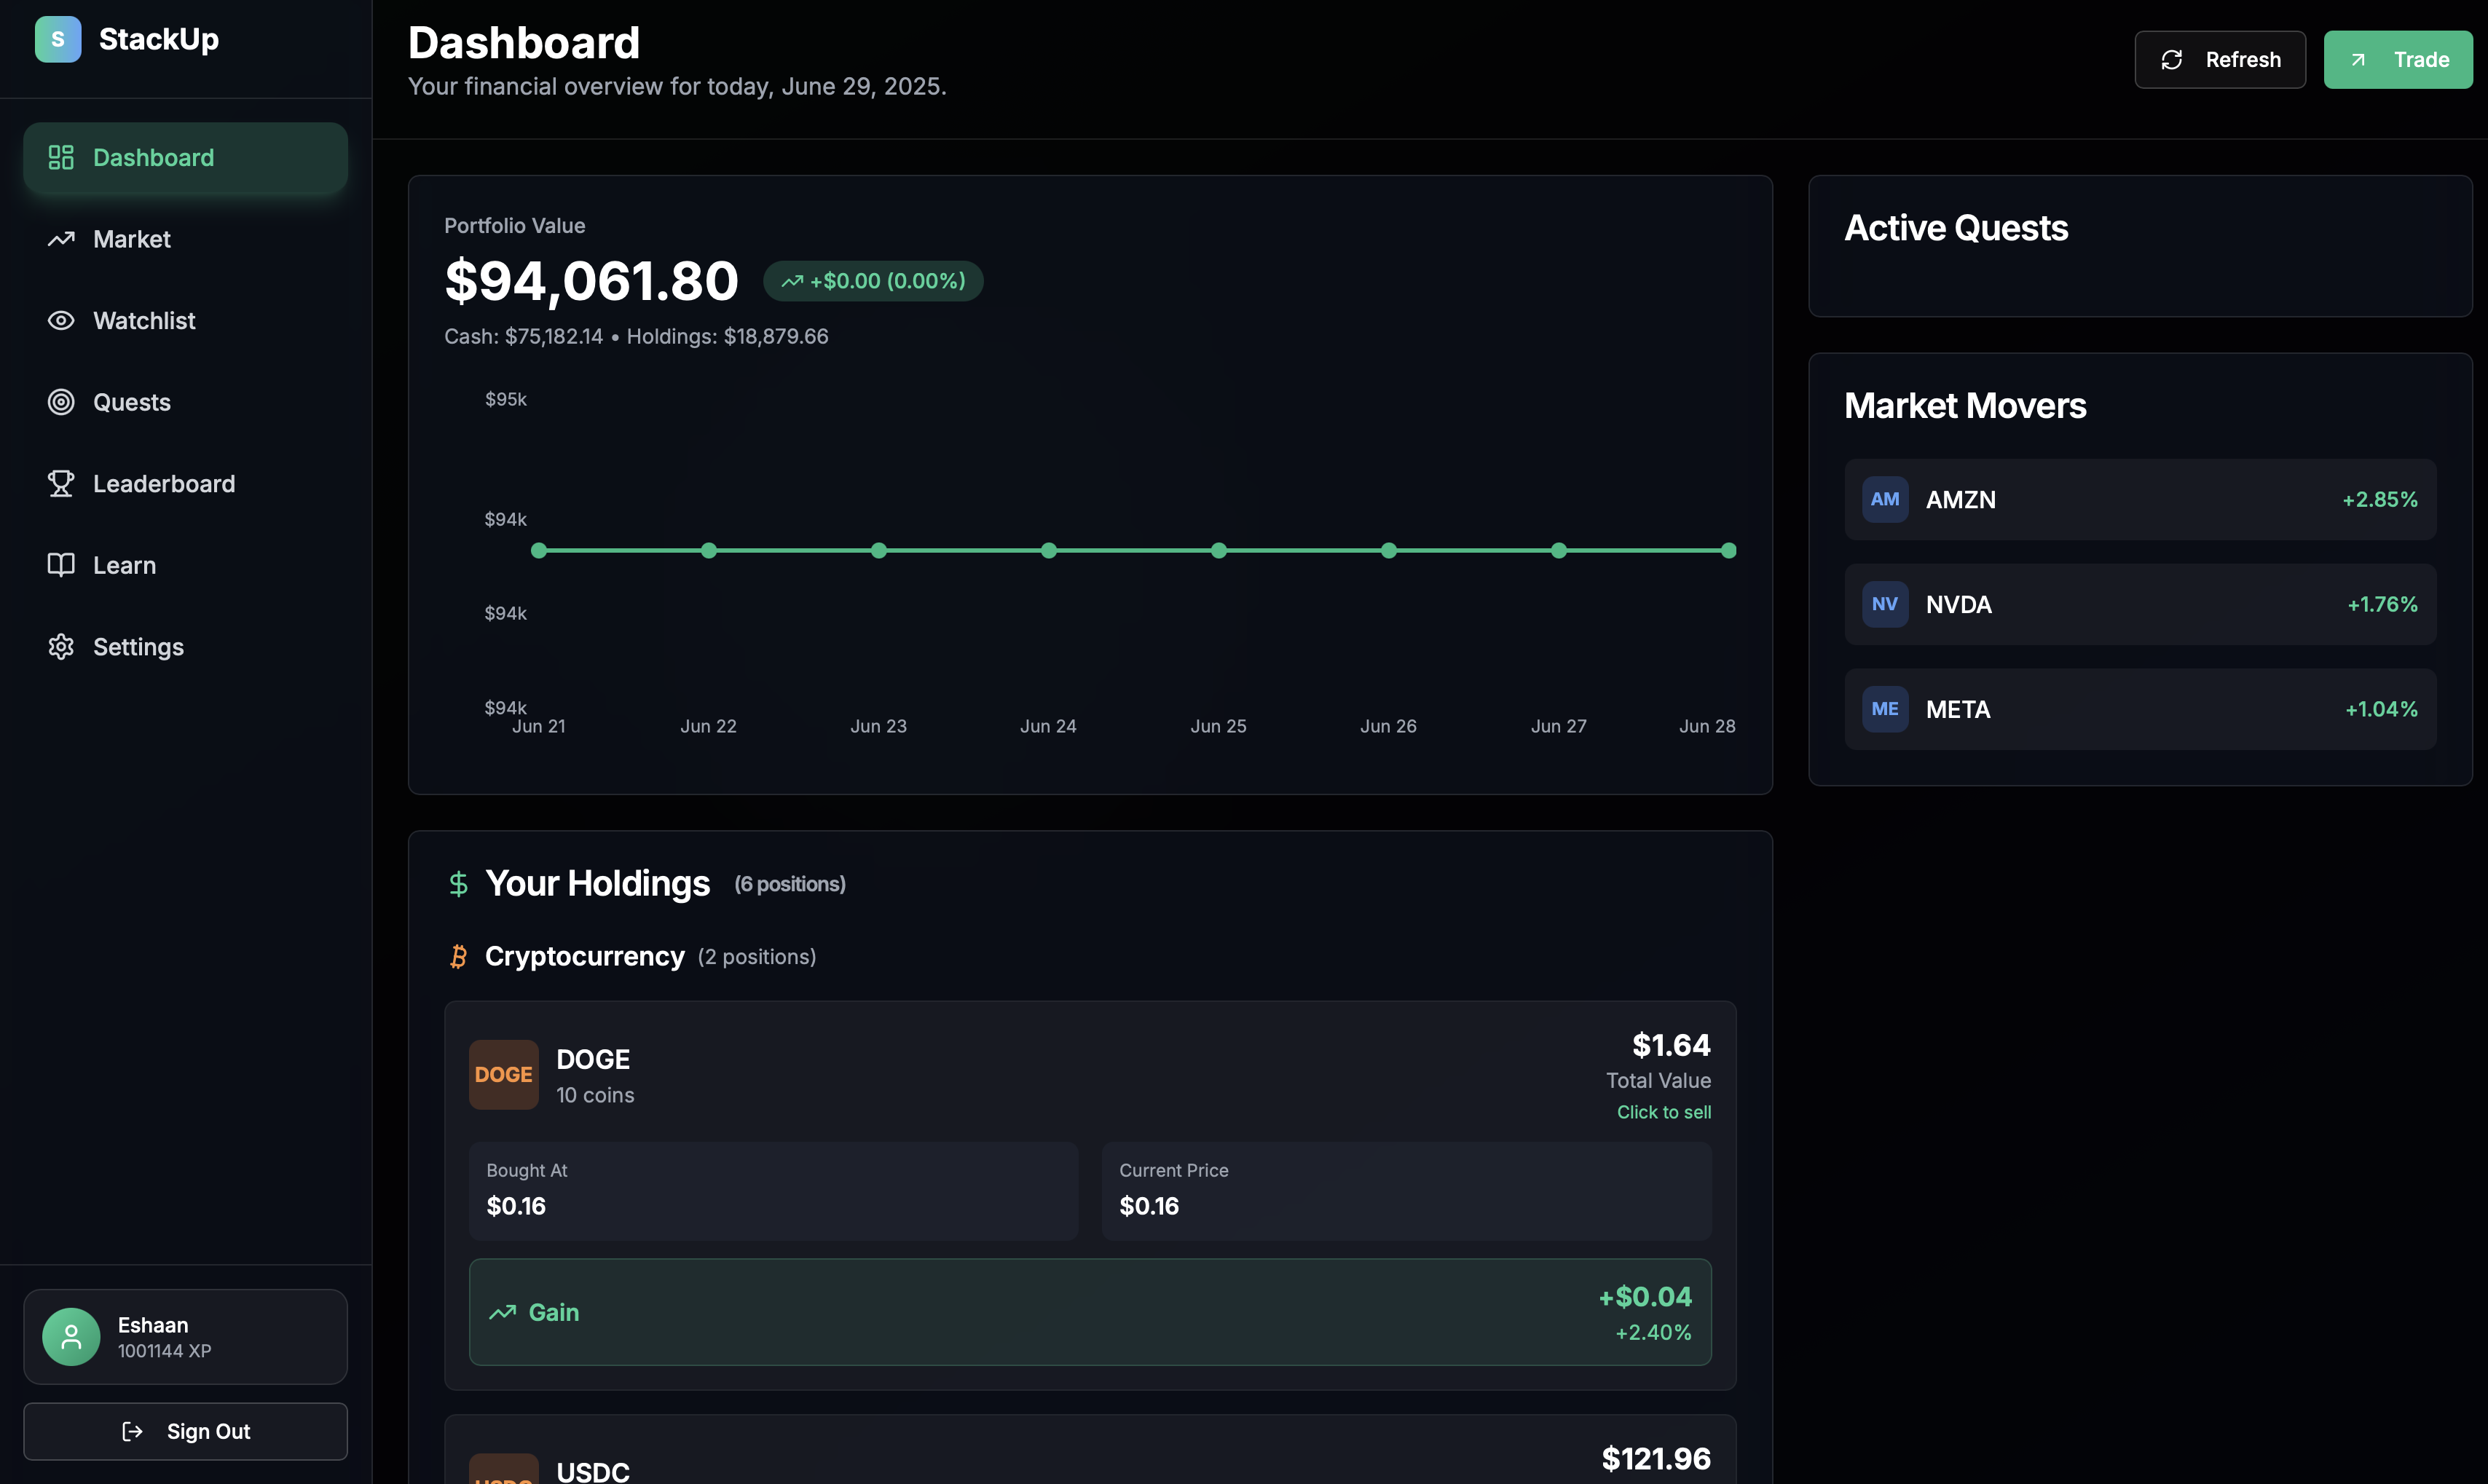2488x1484 pixels.
Task: Click the Quests target icon
Action: tap(61, 402)
